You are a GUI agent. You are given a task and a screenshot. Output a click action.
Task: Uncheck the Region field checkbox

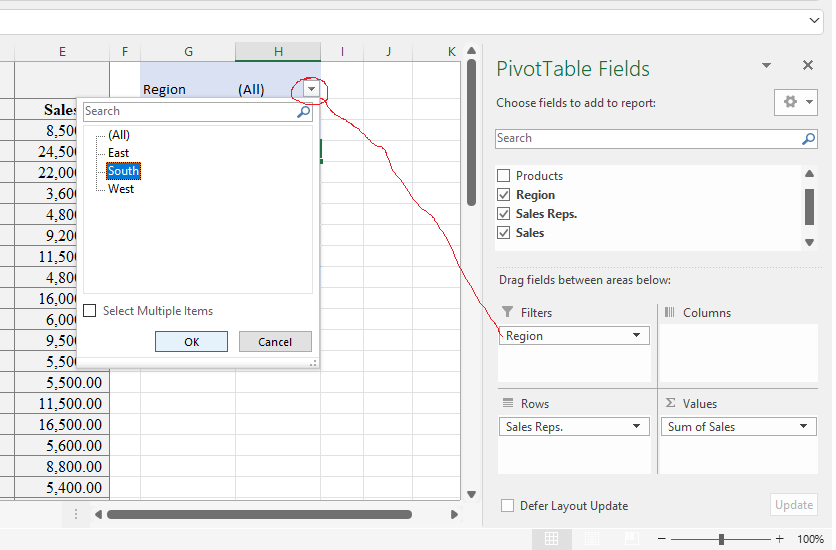tap(503, 195)
